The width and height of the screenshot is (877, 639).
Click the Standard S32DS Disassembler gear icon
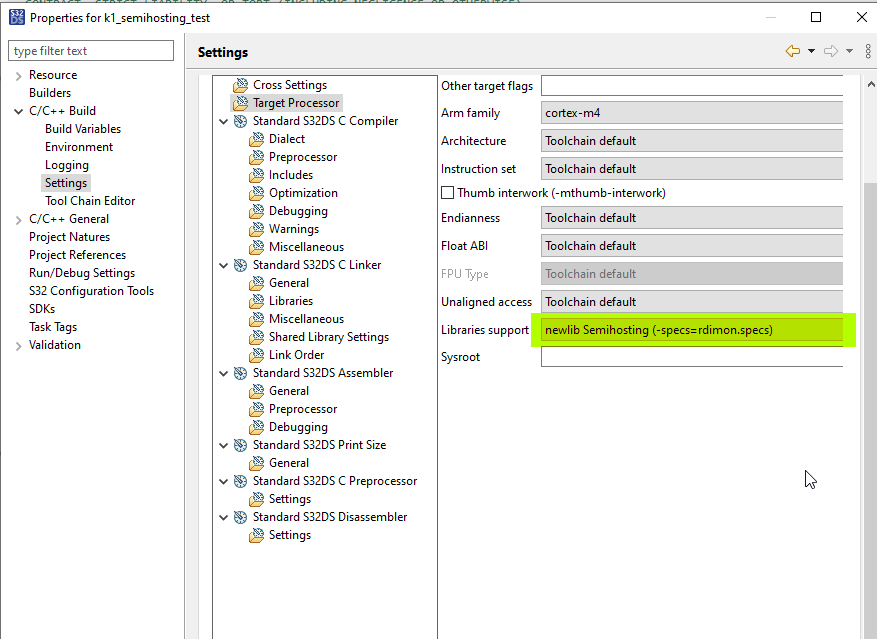(x=239, y=516)
